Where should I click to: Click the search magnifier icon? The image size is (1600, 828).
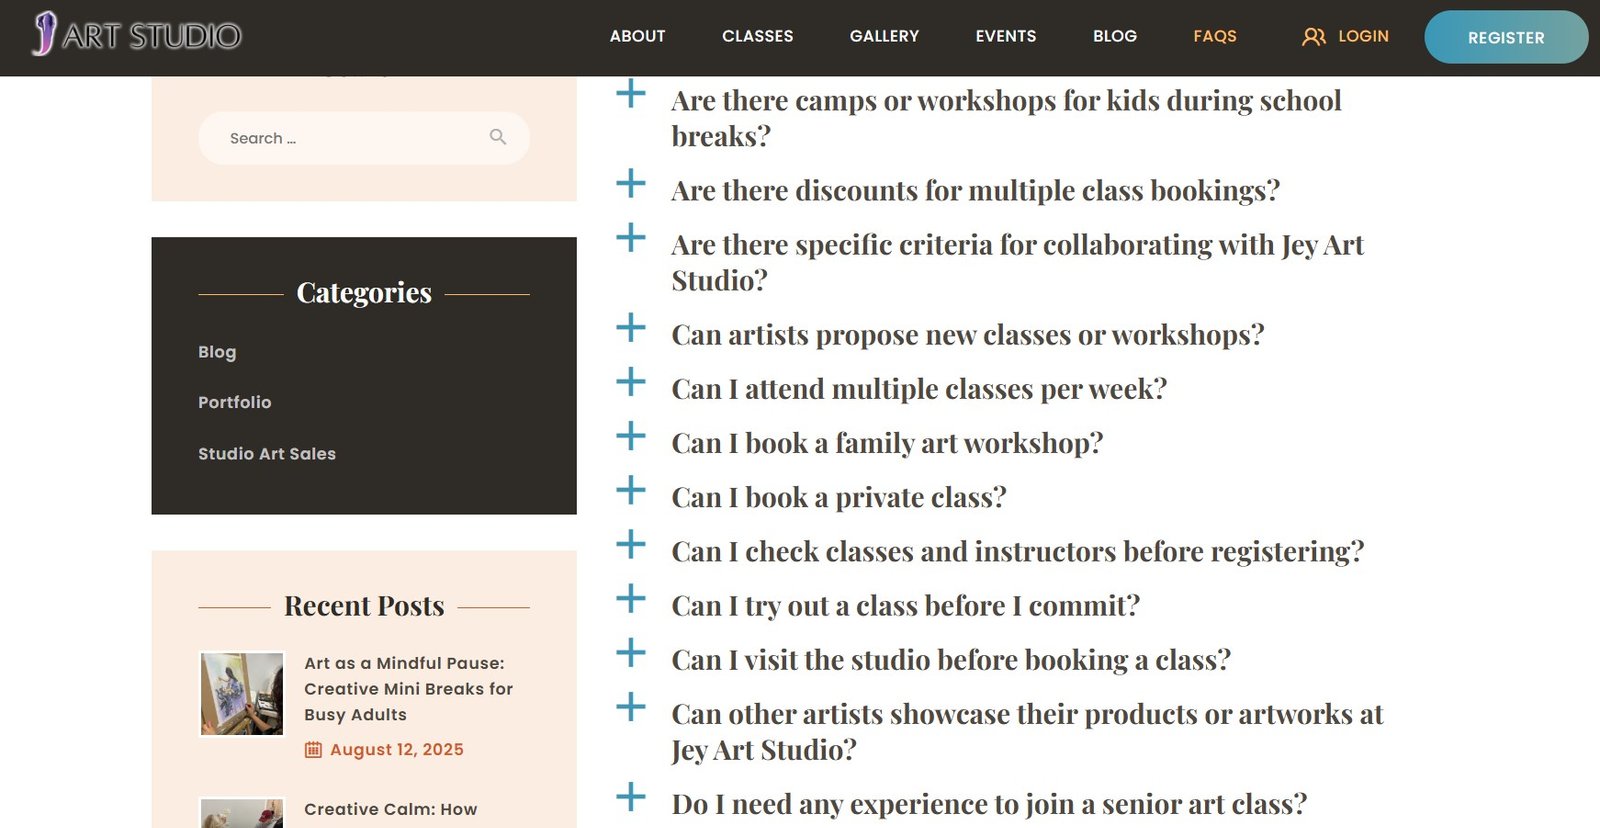(497, 137)
